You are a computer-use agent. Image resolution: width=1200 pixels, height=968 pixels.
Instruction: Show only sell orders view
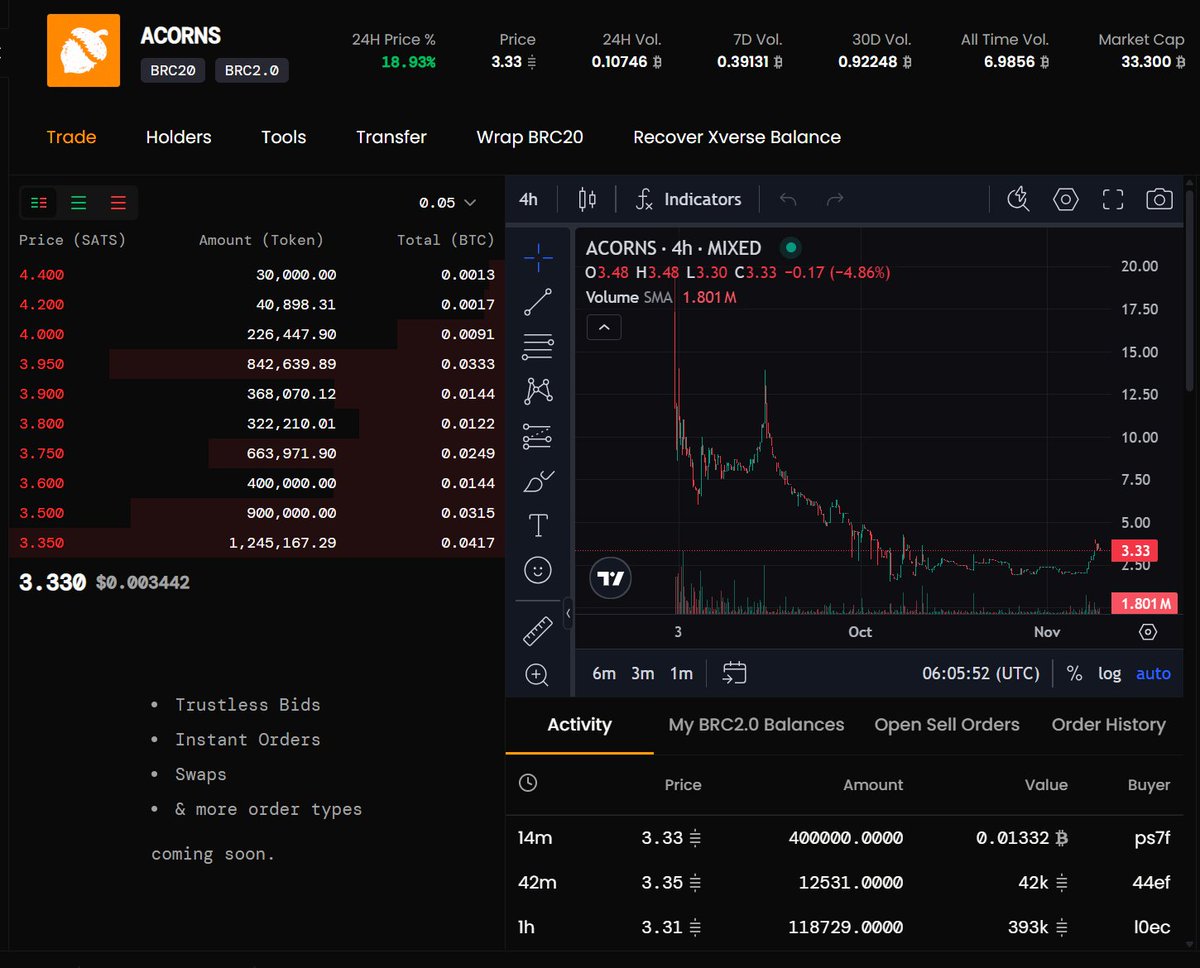[x=118, y=203]
